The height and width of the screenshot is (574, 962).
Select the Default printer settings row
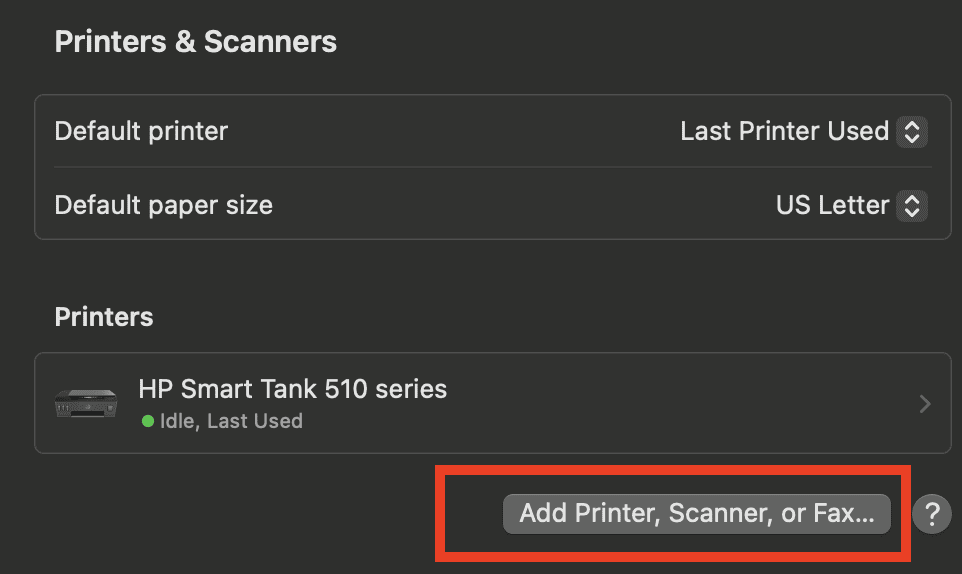point(493,131)
